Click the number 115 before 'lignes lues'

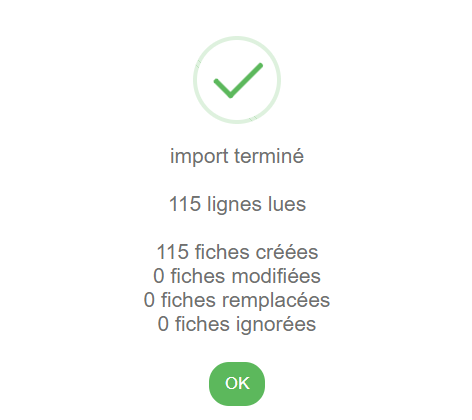[x=185, y=204]
